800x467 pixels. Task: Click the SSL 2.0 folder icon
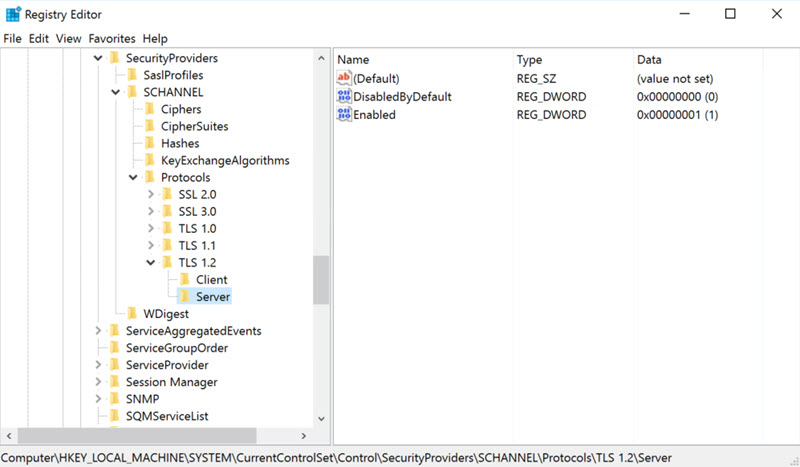tap(167, 194)
